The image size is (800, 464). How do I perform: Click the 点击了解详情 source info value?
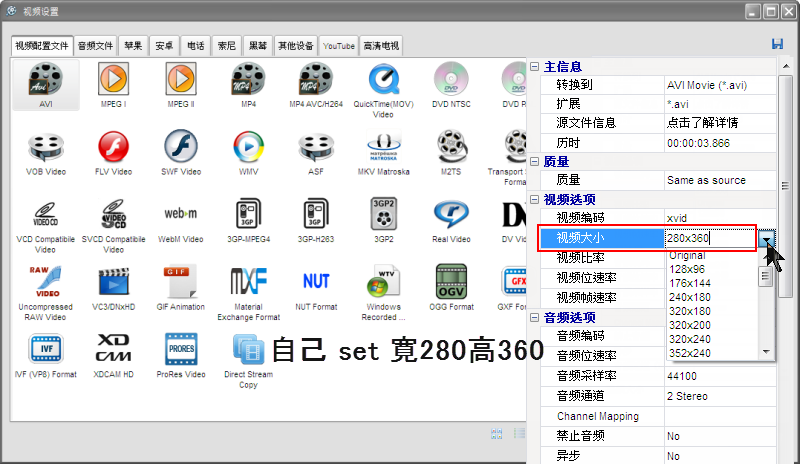[x=703, y=123]
